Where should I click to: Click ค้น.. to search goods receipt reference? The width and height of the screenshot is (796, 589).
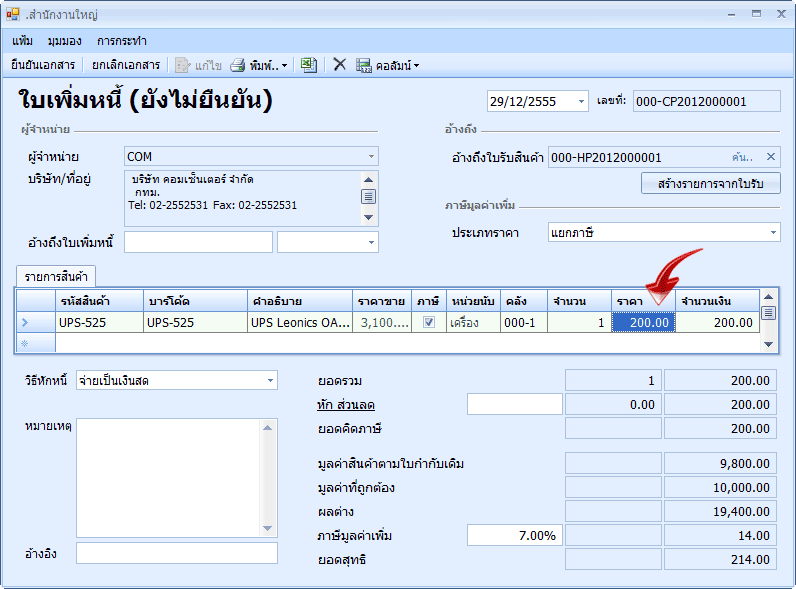(x=741, y=157)
